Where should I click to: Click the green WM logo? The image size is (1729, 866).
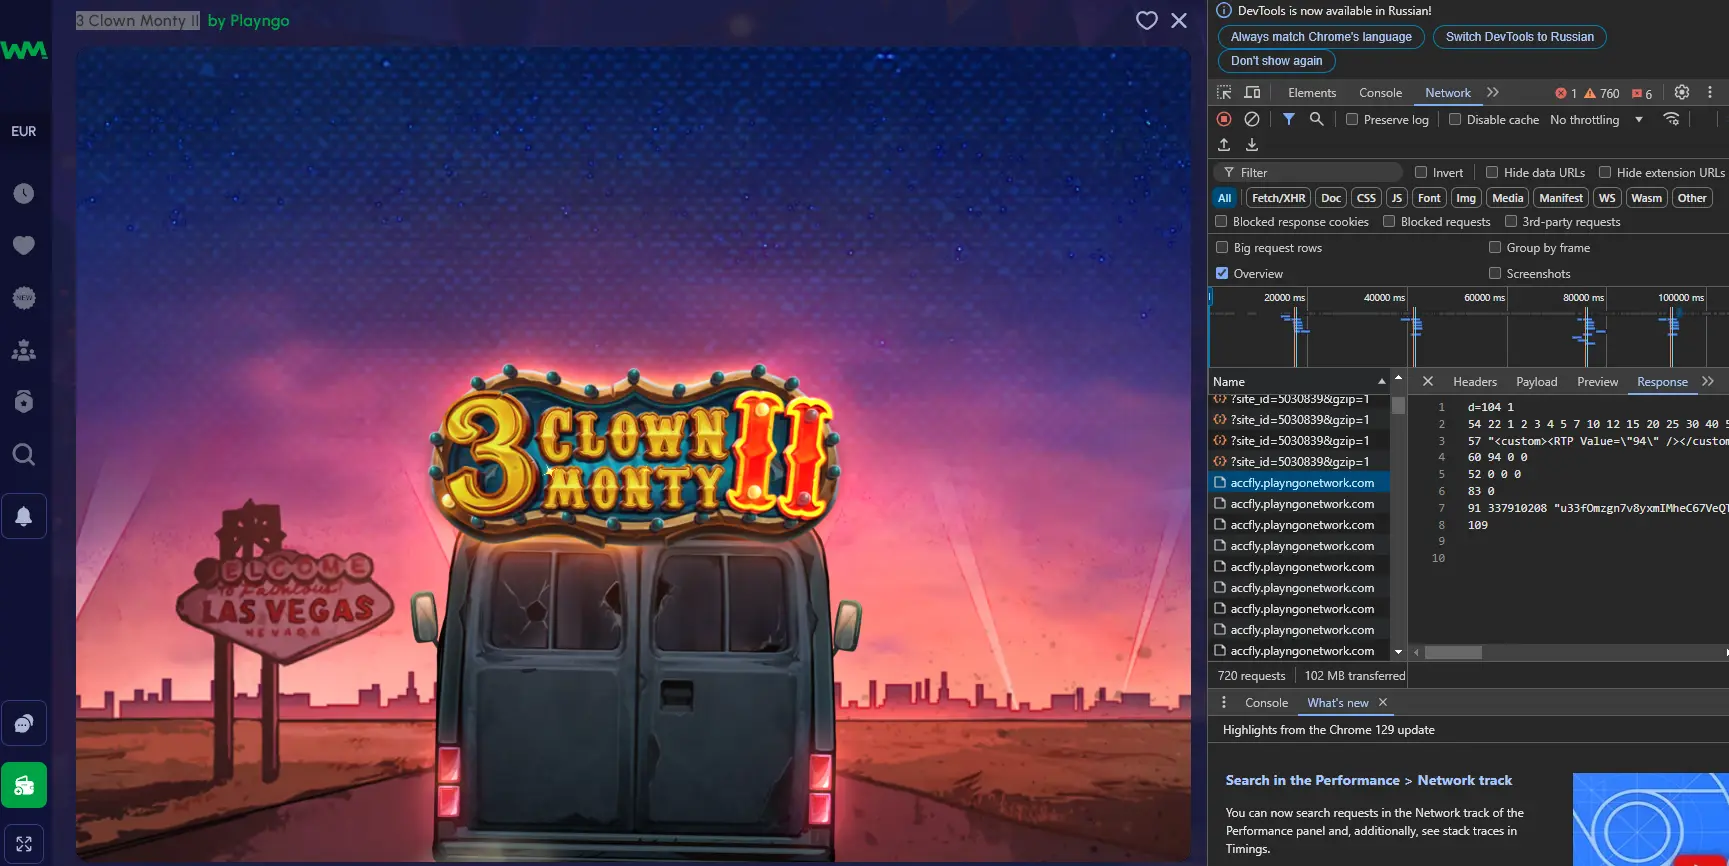click(24, 50)
